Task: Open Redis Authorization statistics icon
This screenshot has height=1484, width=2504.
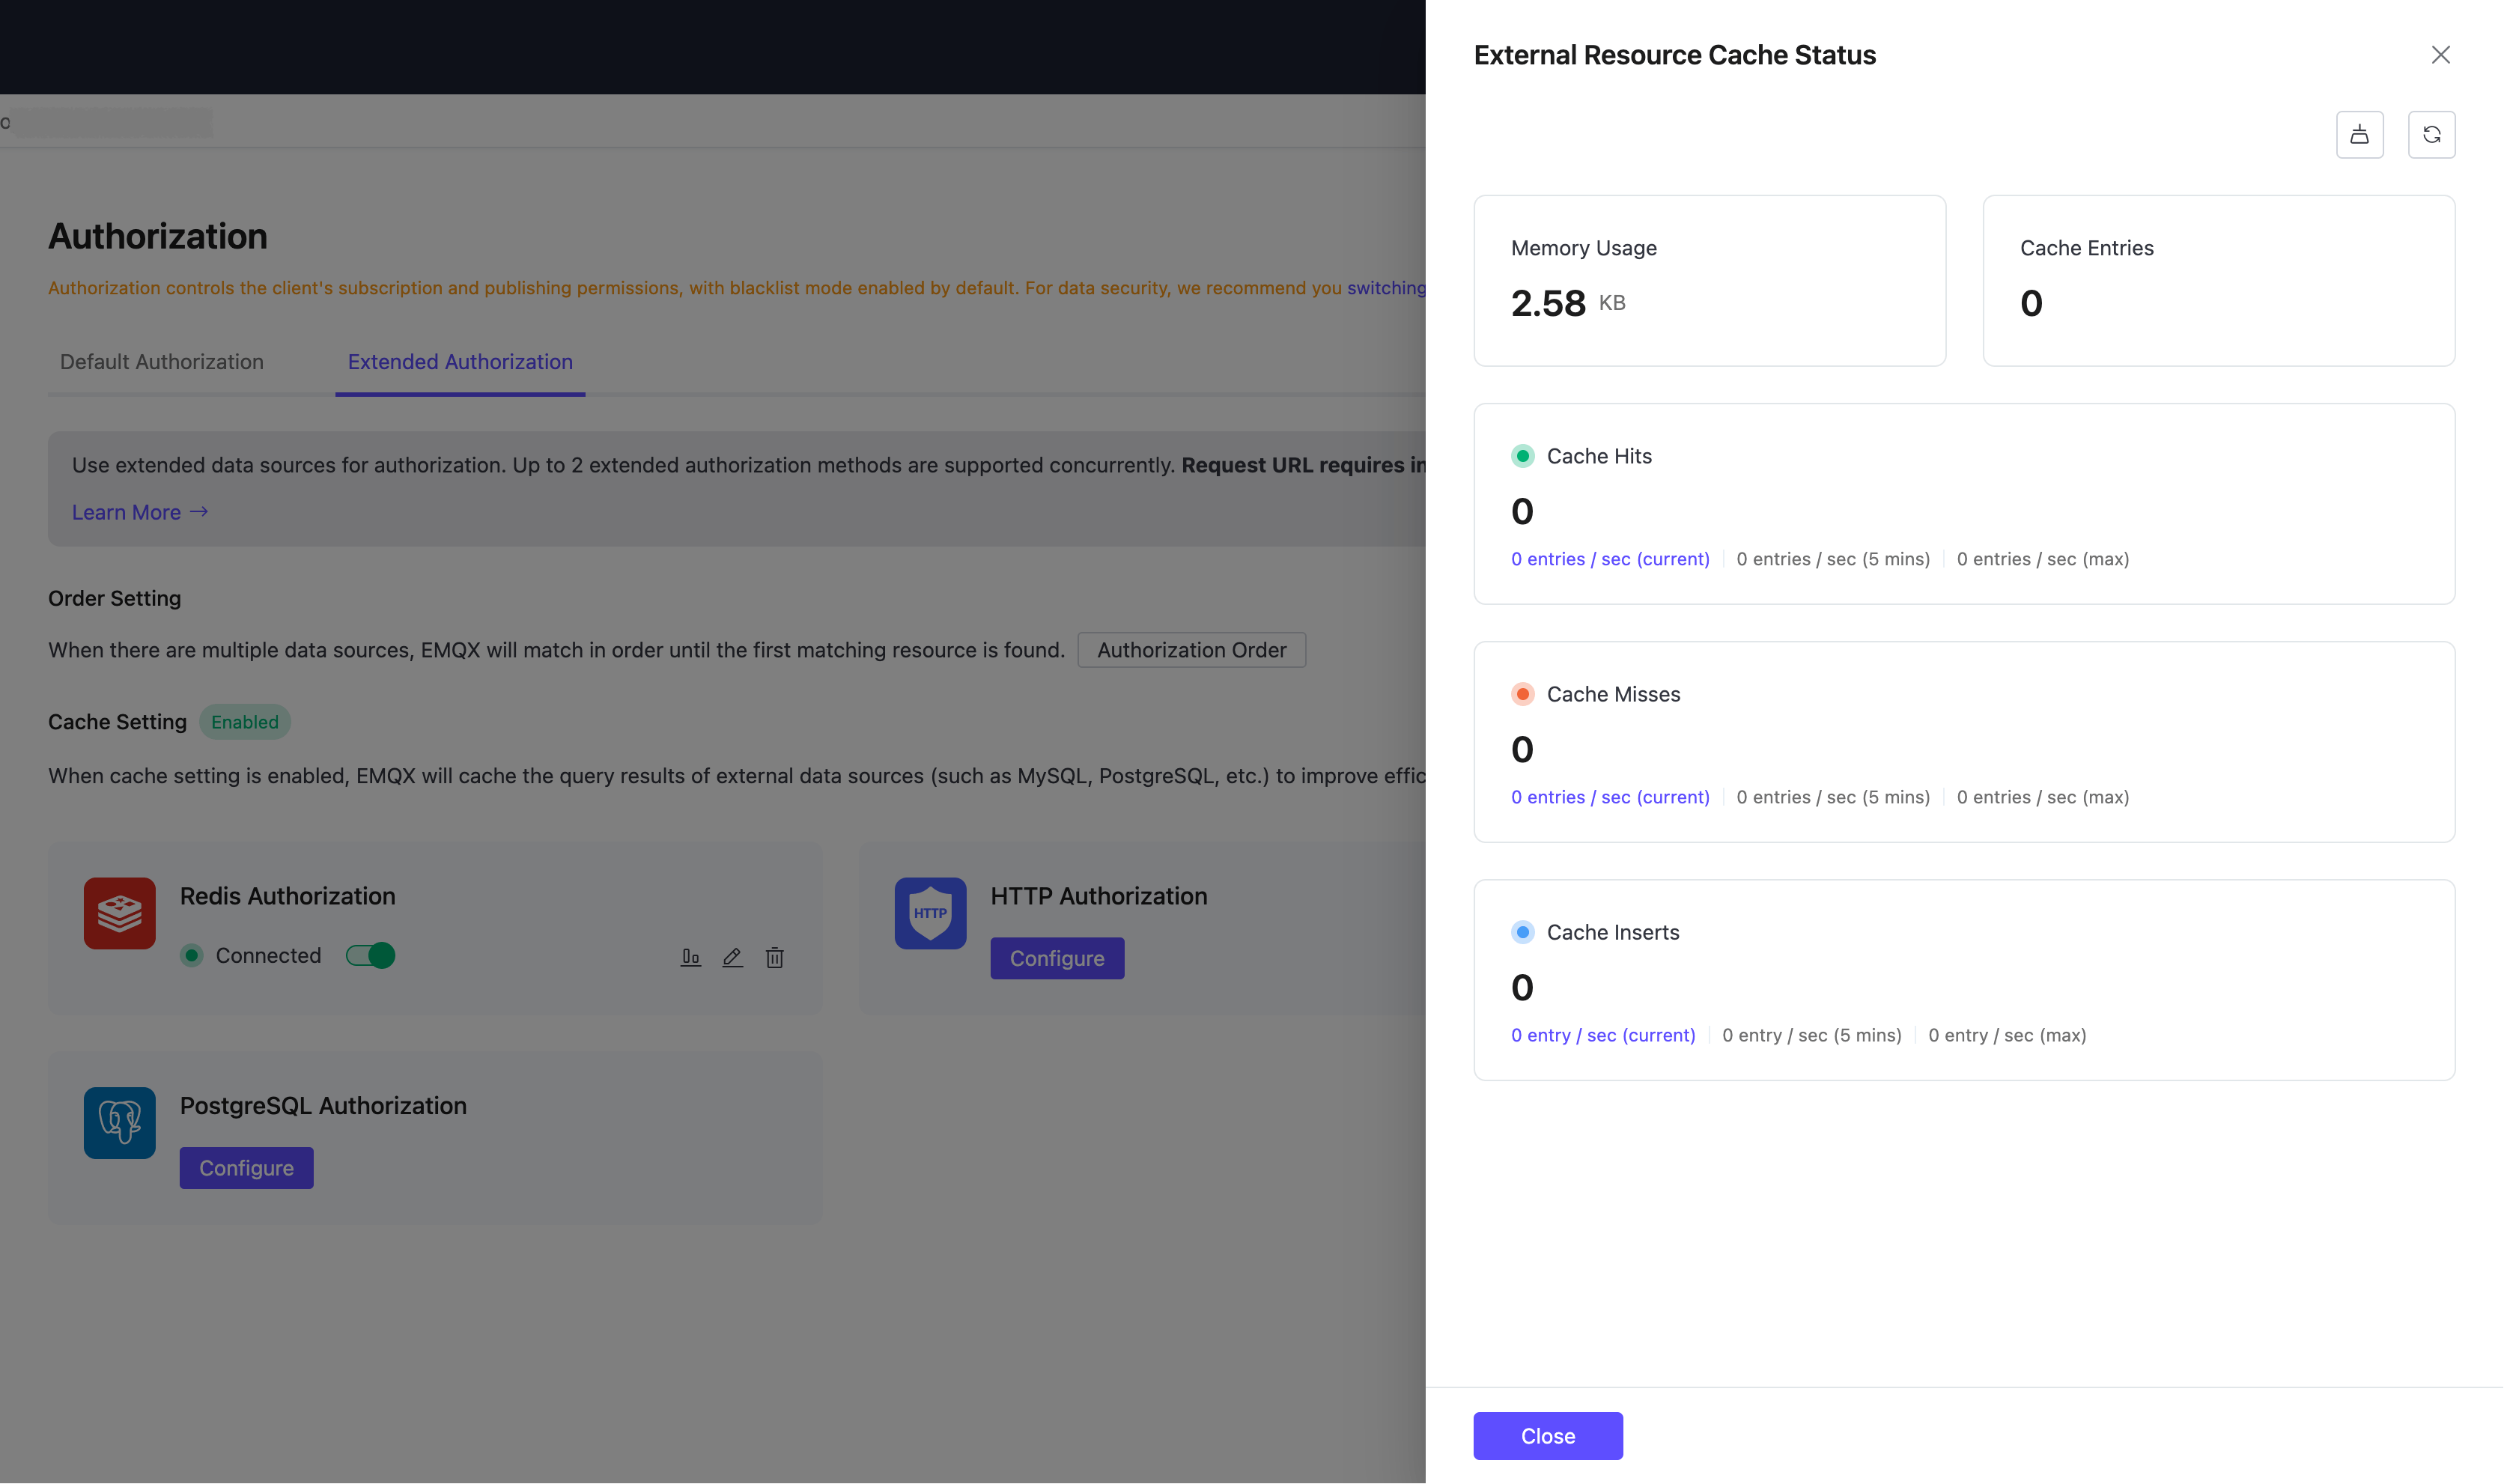Action: [690, 957]
